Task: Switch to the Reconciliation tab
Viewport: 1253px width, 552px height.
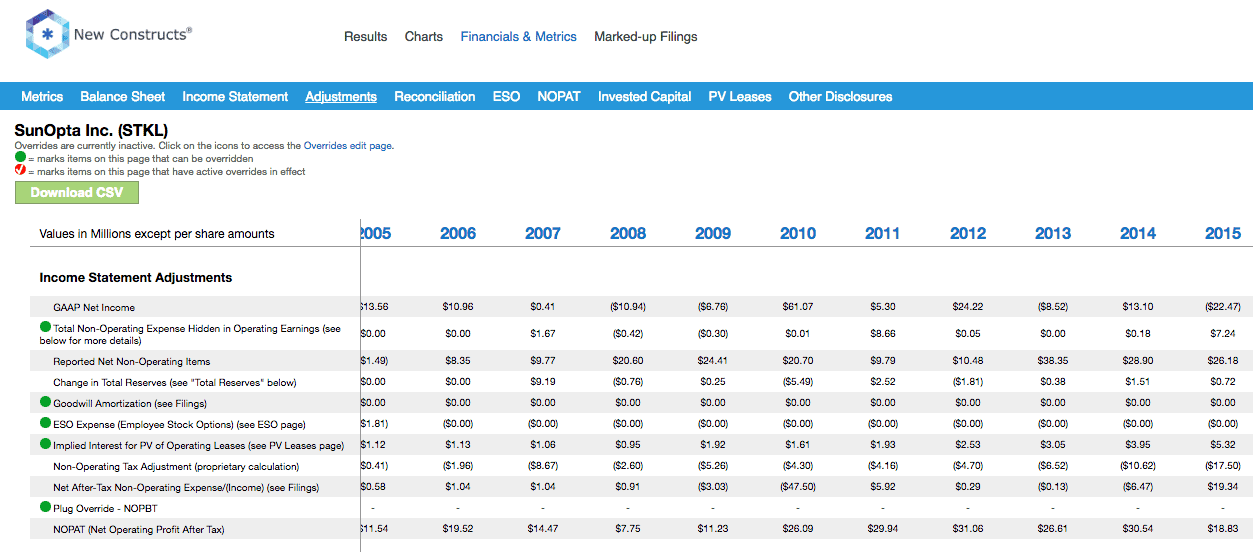Action: click(x=435, y=97)
